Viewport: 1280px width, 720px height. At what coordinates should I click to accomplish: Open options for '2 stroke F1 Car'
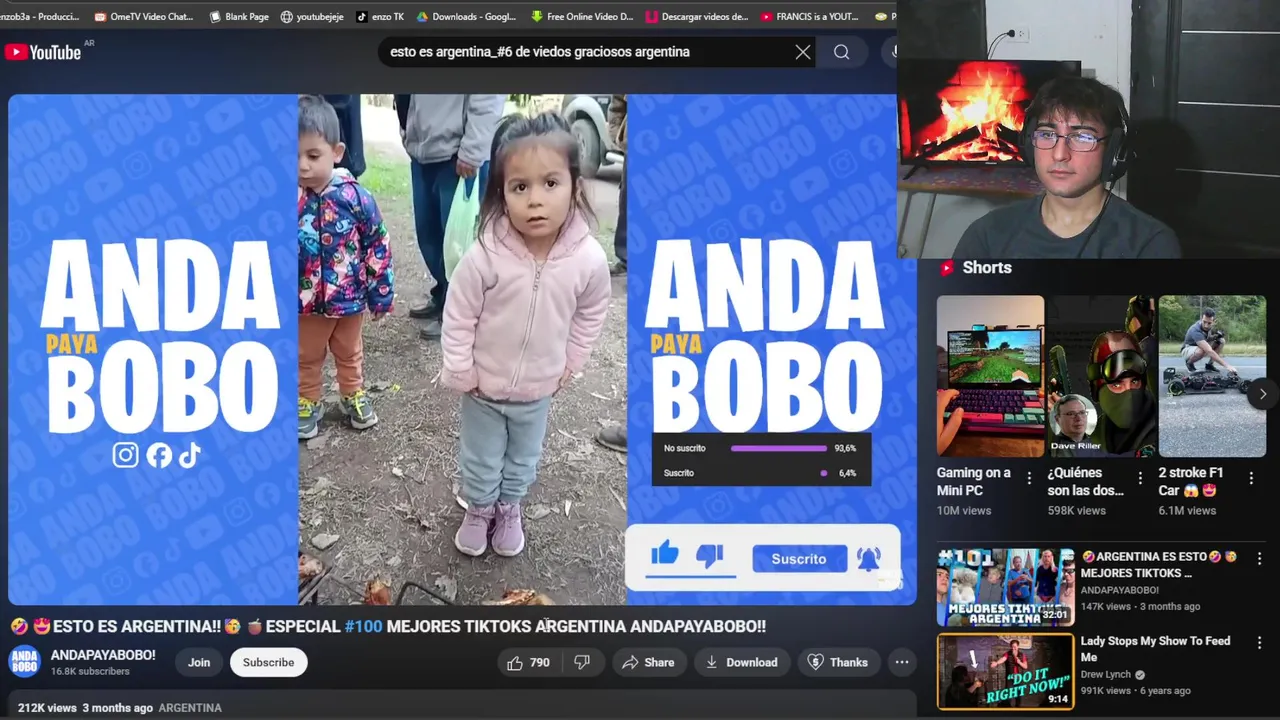pos(1251,479)
